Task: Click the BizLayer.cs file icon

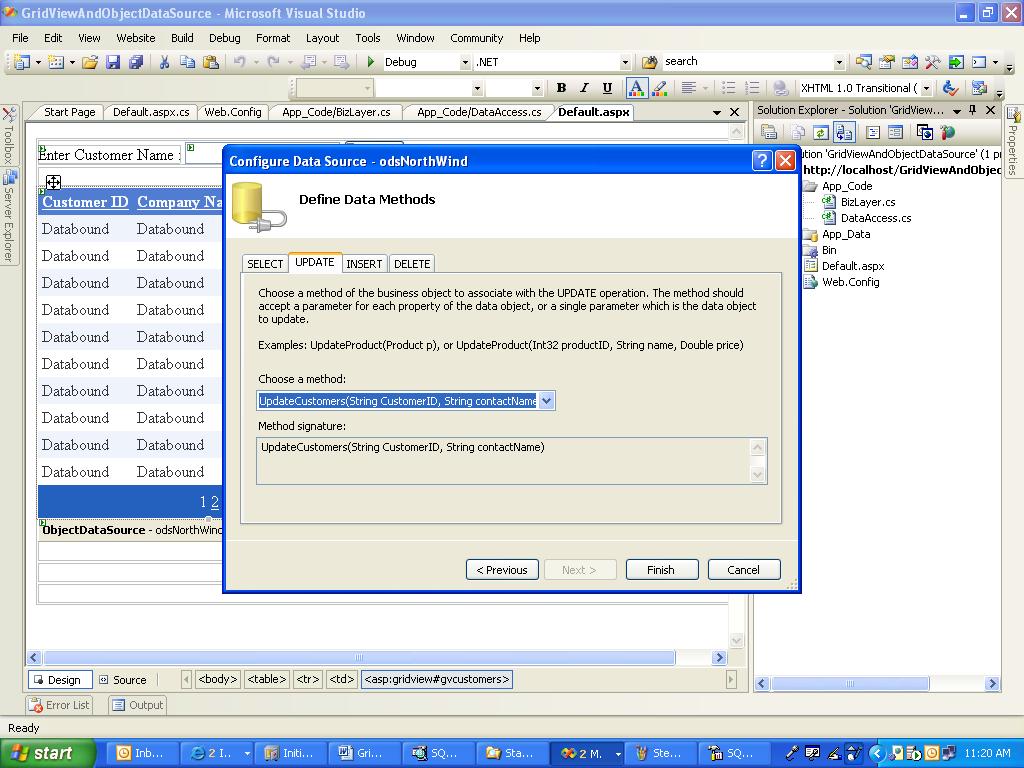Action: [829, 202]
